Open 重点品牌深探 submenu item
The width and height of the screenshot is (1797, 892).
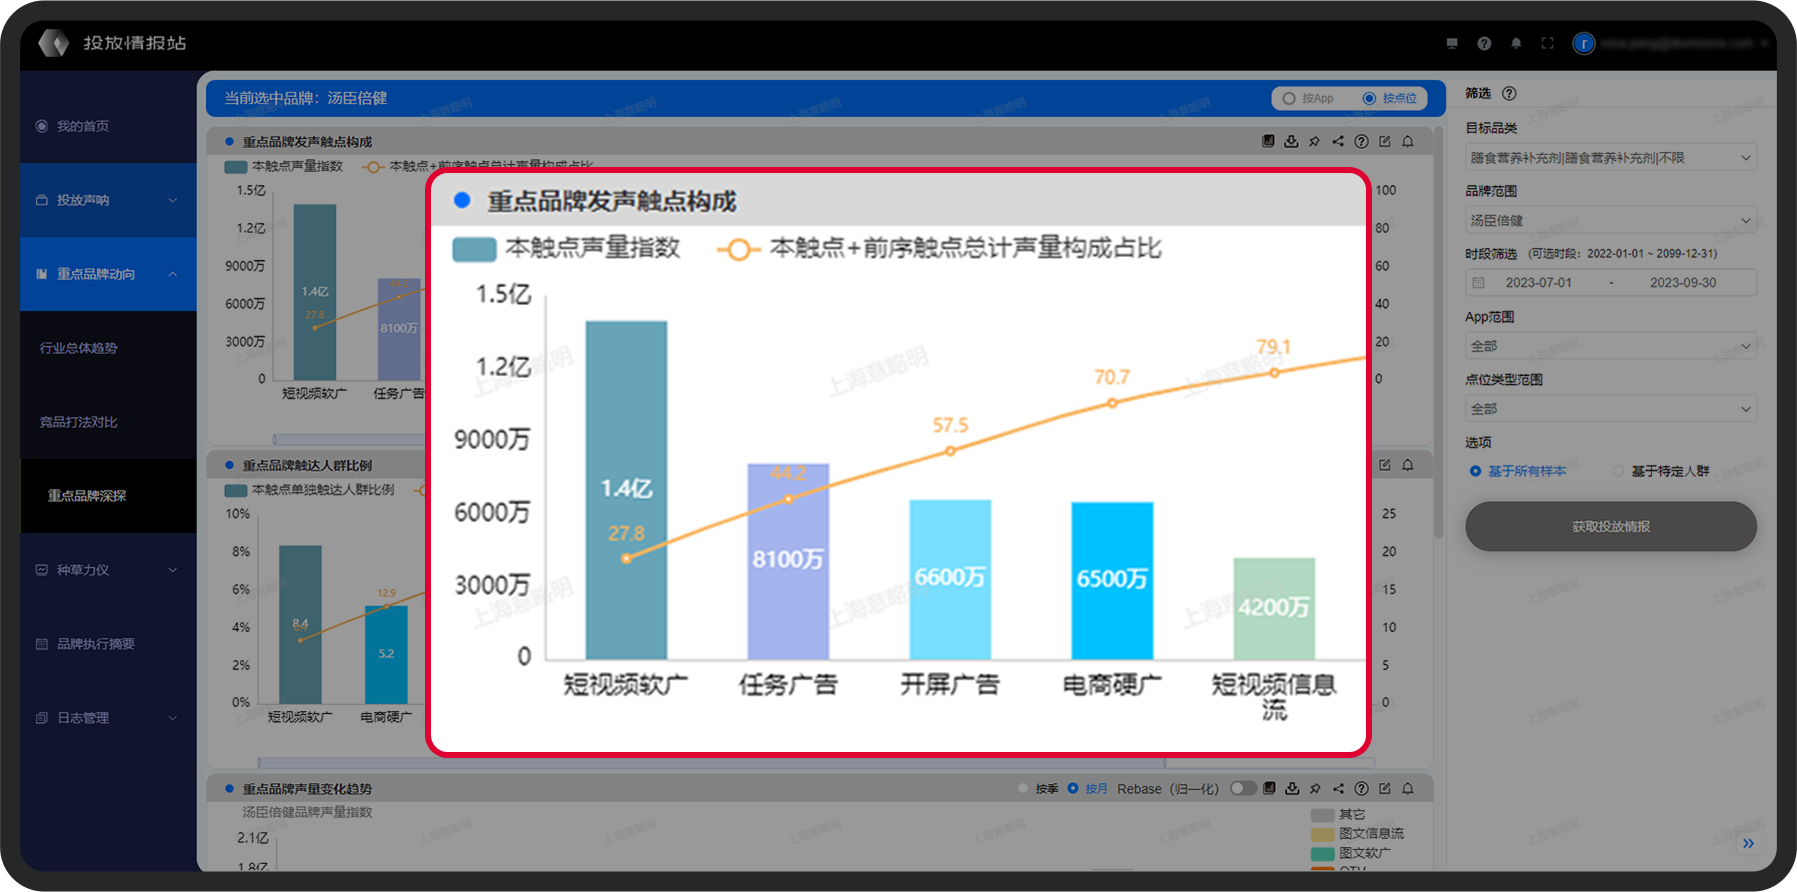108,496
